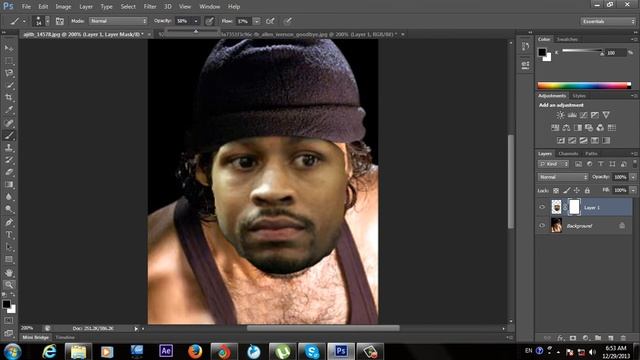This screenshot has width=640, height=360.
Task: Click the foreground color swatch in Color panel
Action: point(542,52)
